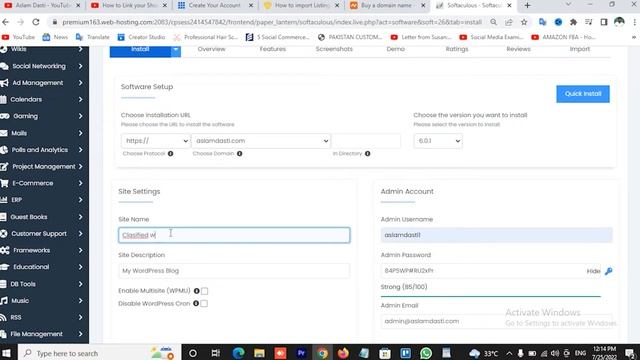
Task: Bookmark the page with the star icon
Action: click(524, 22)
